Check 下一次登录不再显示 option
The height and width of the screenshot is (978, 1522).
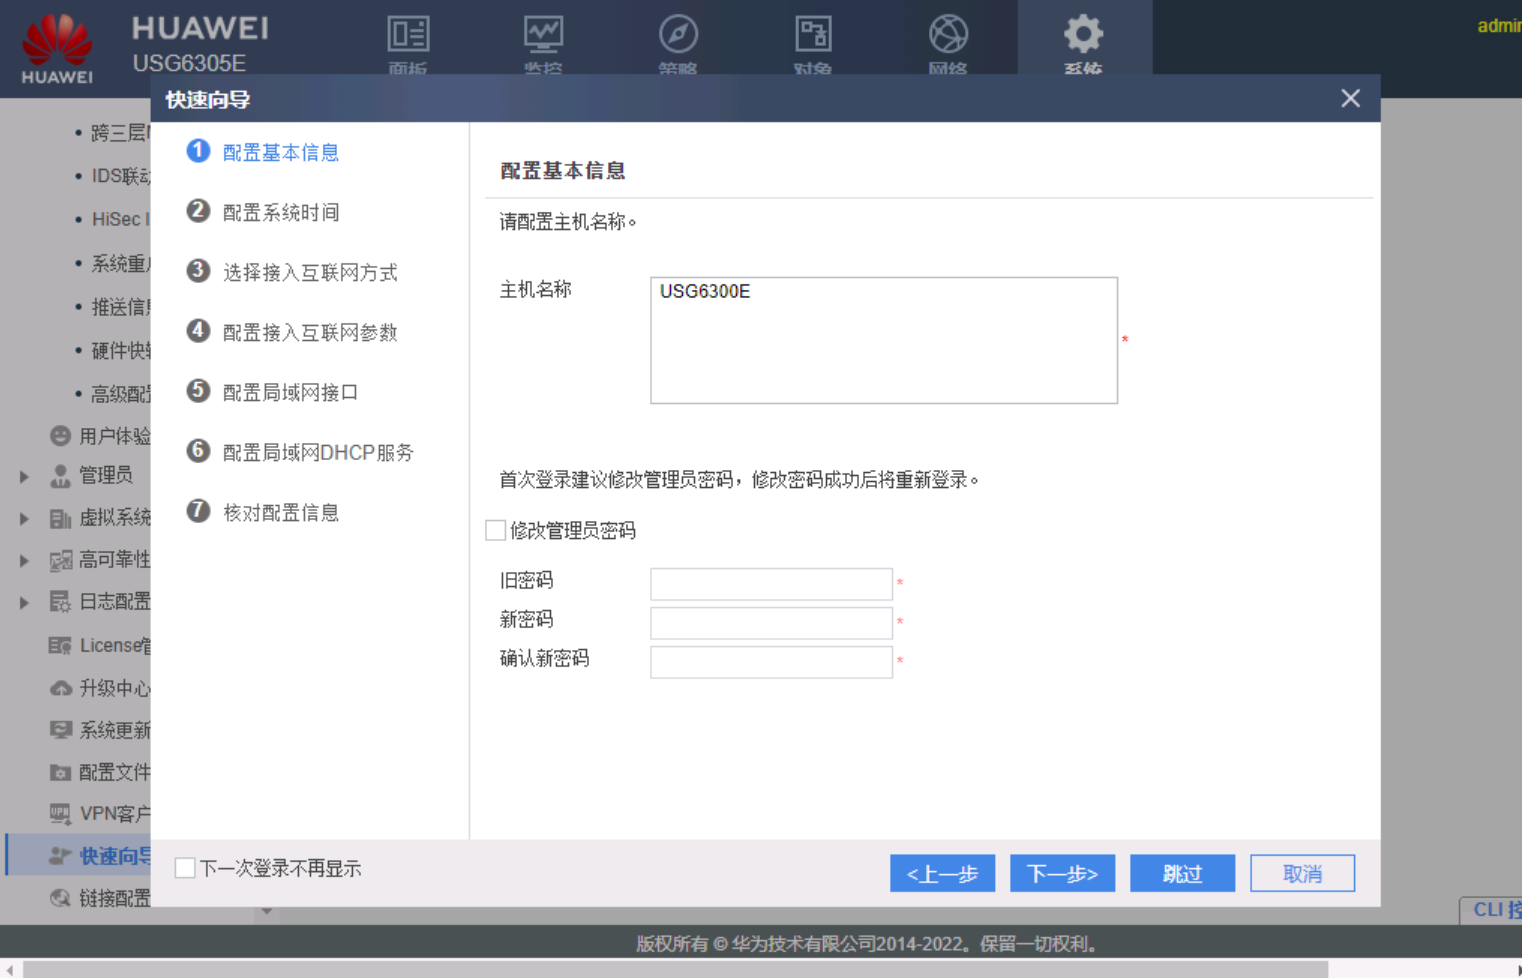tap(184, 868)
